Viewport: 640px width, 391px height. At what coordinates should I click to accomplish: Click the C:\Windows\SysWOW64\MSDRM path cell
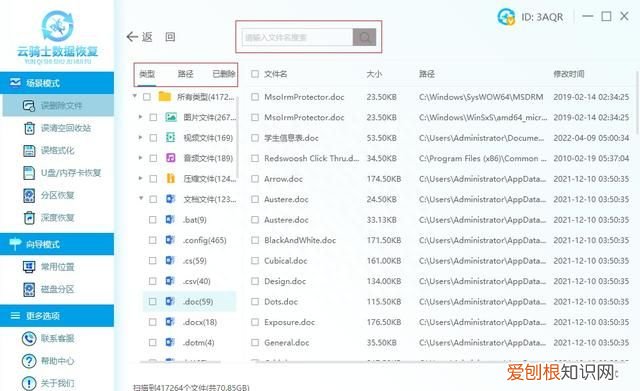pyautogui.click(x=481, y=97)
